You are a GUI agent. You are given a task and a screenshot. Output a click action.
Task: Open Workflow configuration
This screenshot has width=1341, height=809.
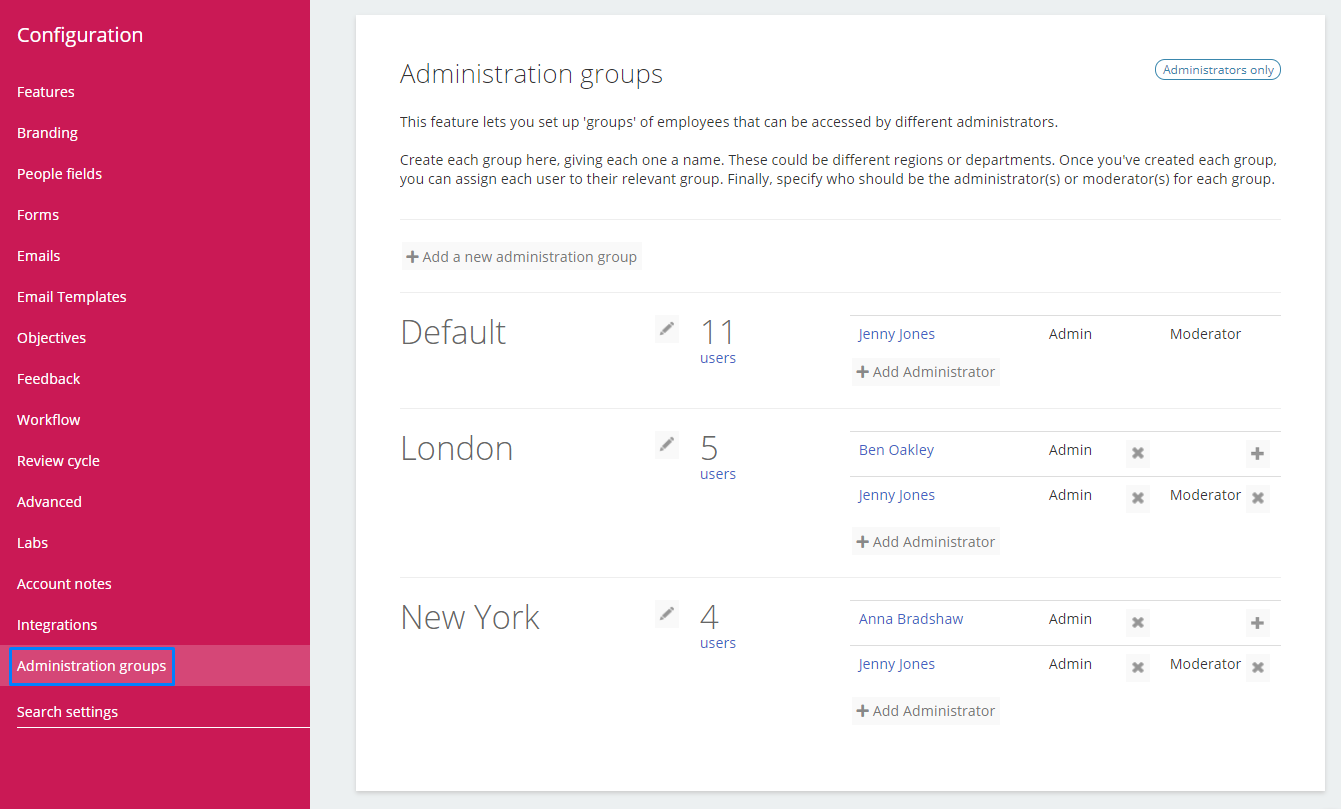tap(49, 420)
